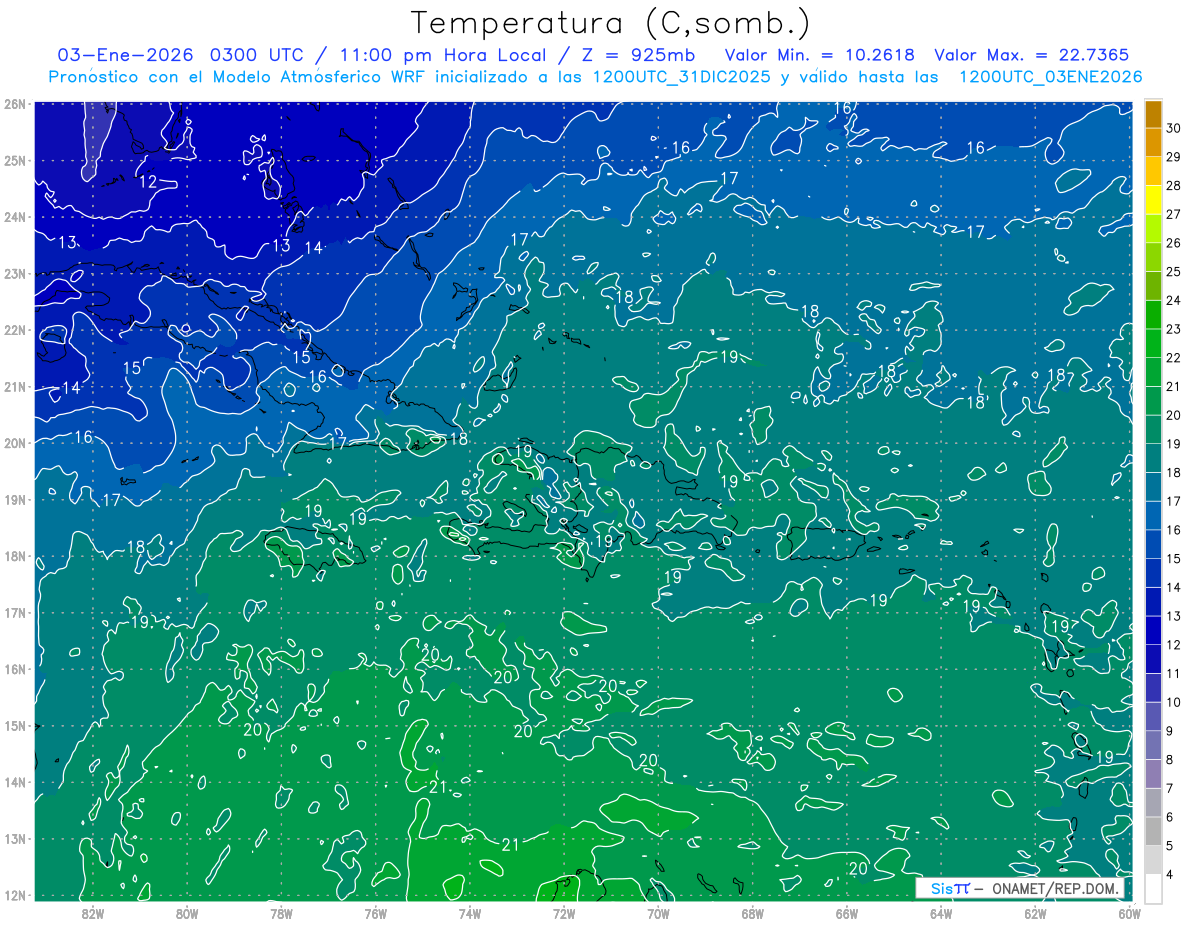Pick the brown-orange swatch above 30 on scale

pyautogui.click(x=1153, y=114)
